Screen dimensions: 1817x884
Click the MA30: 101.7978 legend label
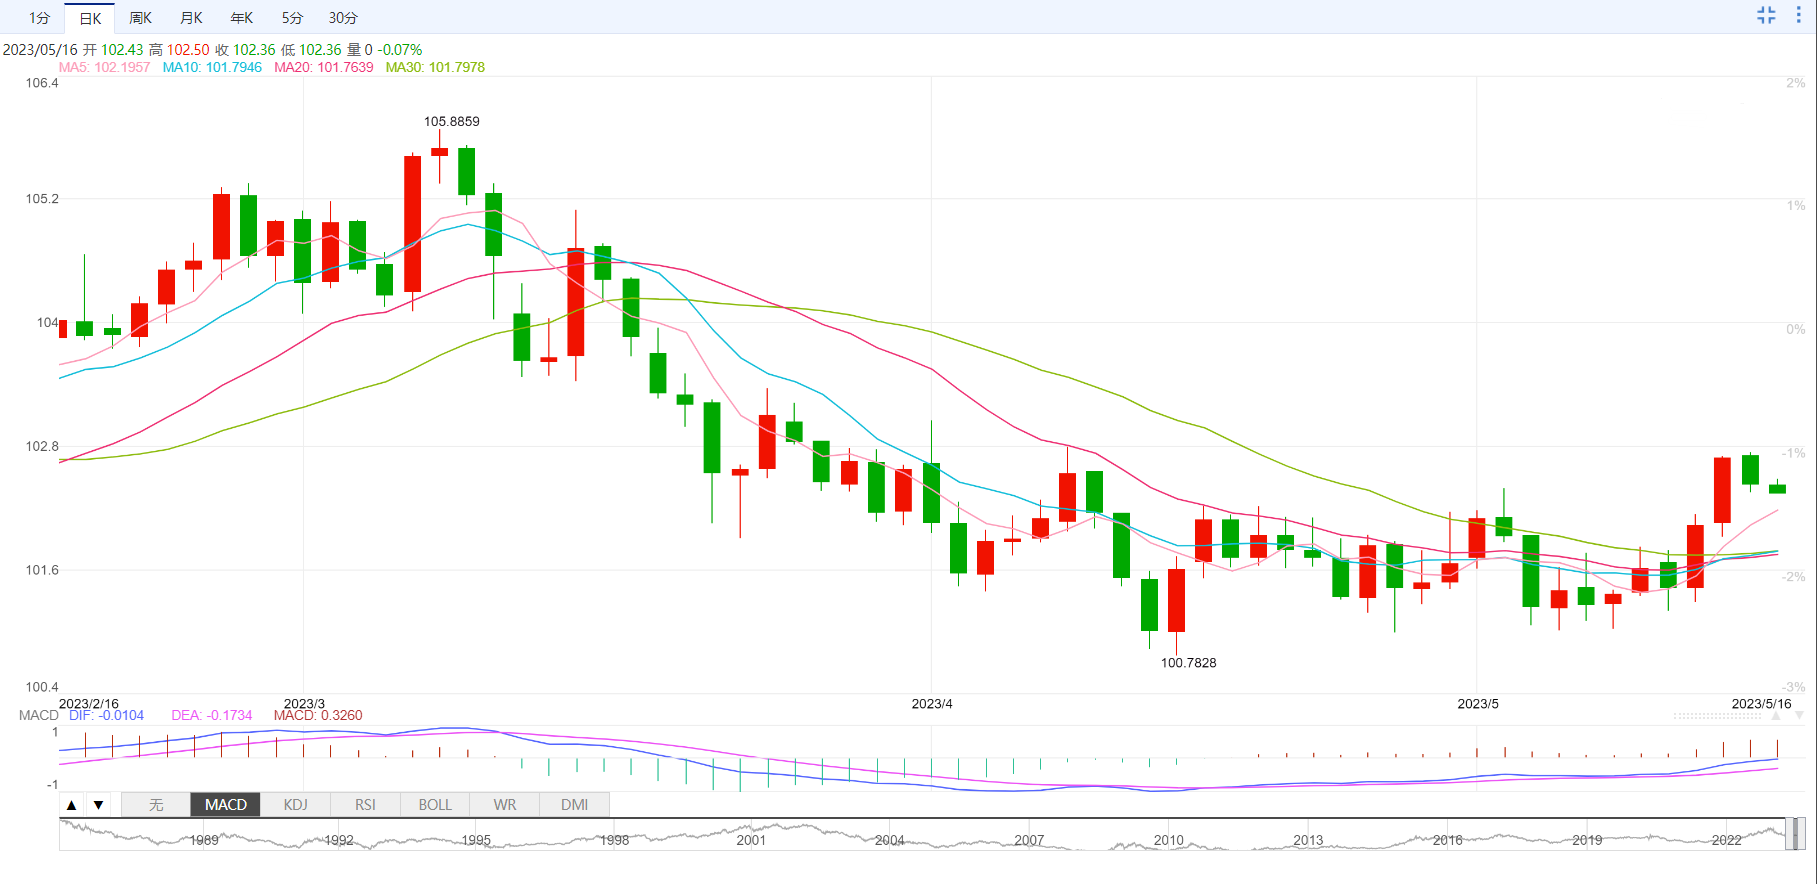(435, 67)
